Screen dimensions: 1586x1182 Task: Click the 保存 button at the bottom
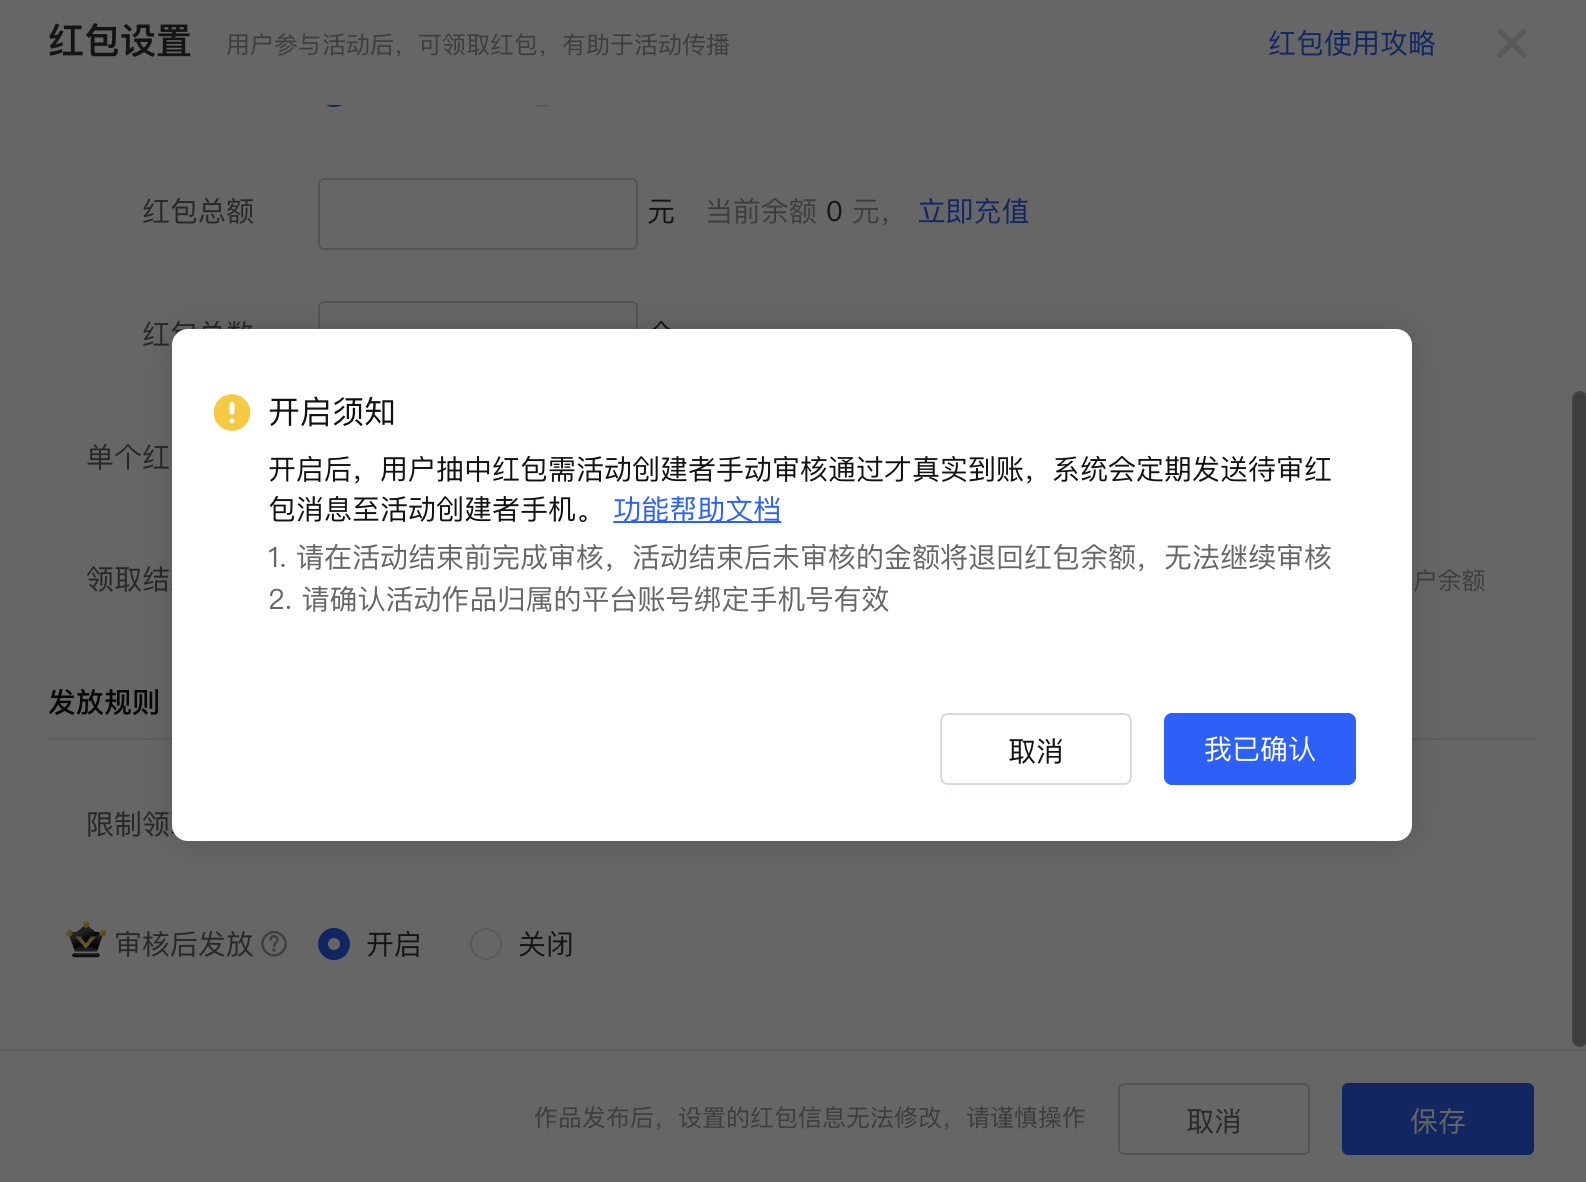click(x=1437, y=1119)
